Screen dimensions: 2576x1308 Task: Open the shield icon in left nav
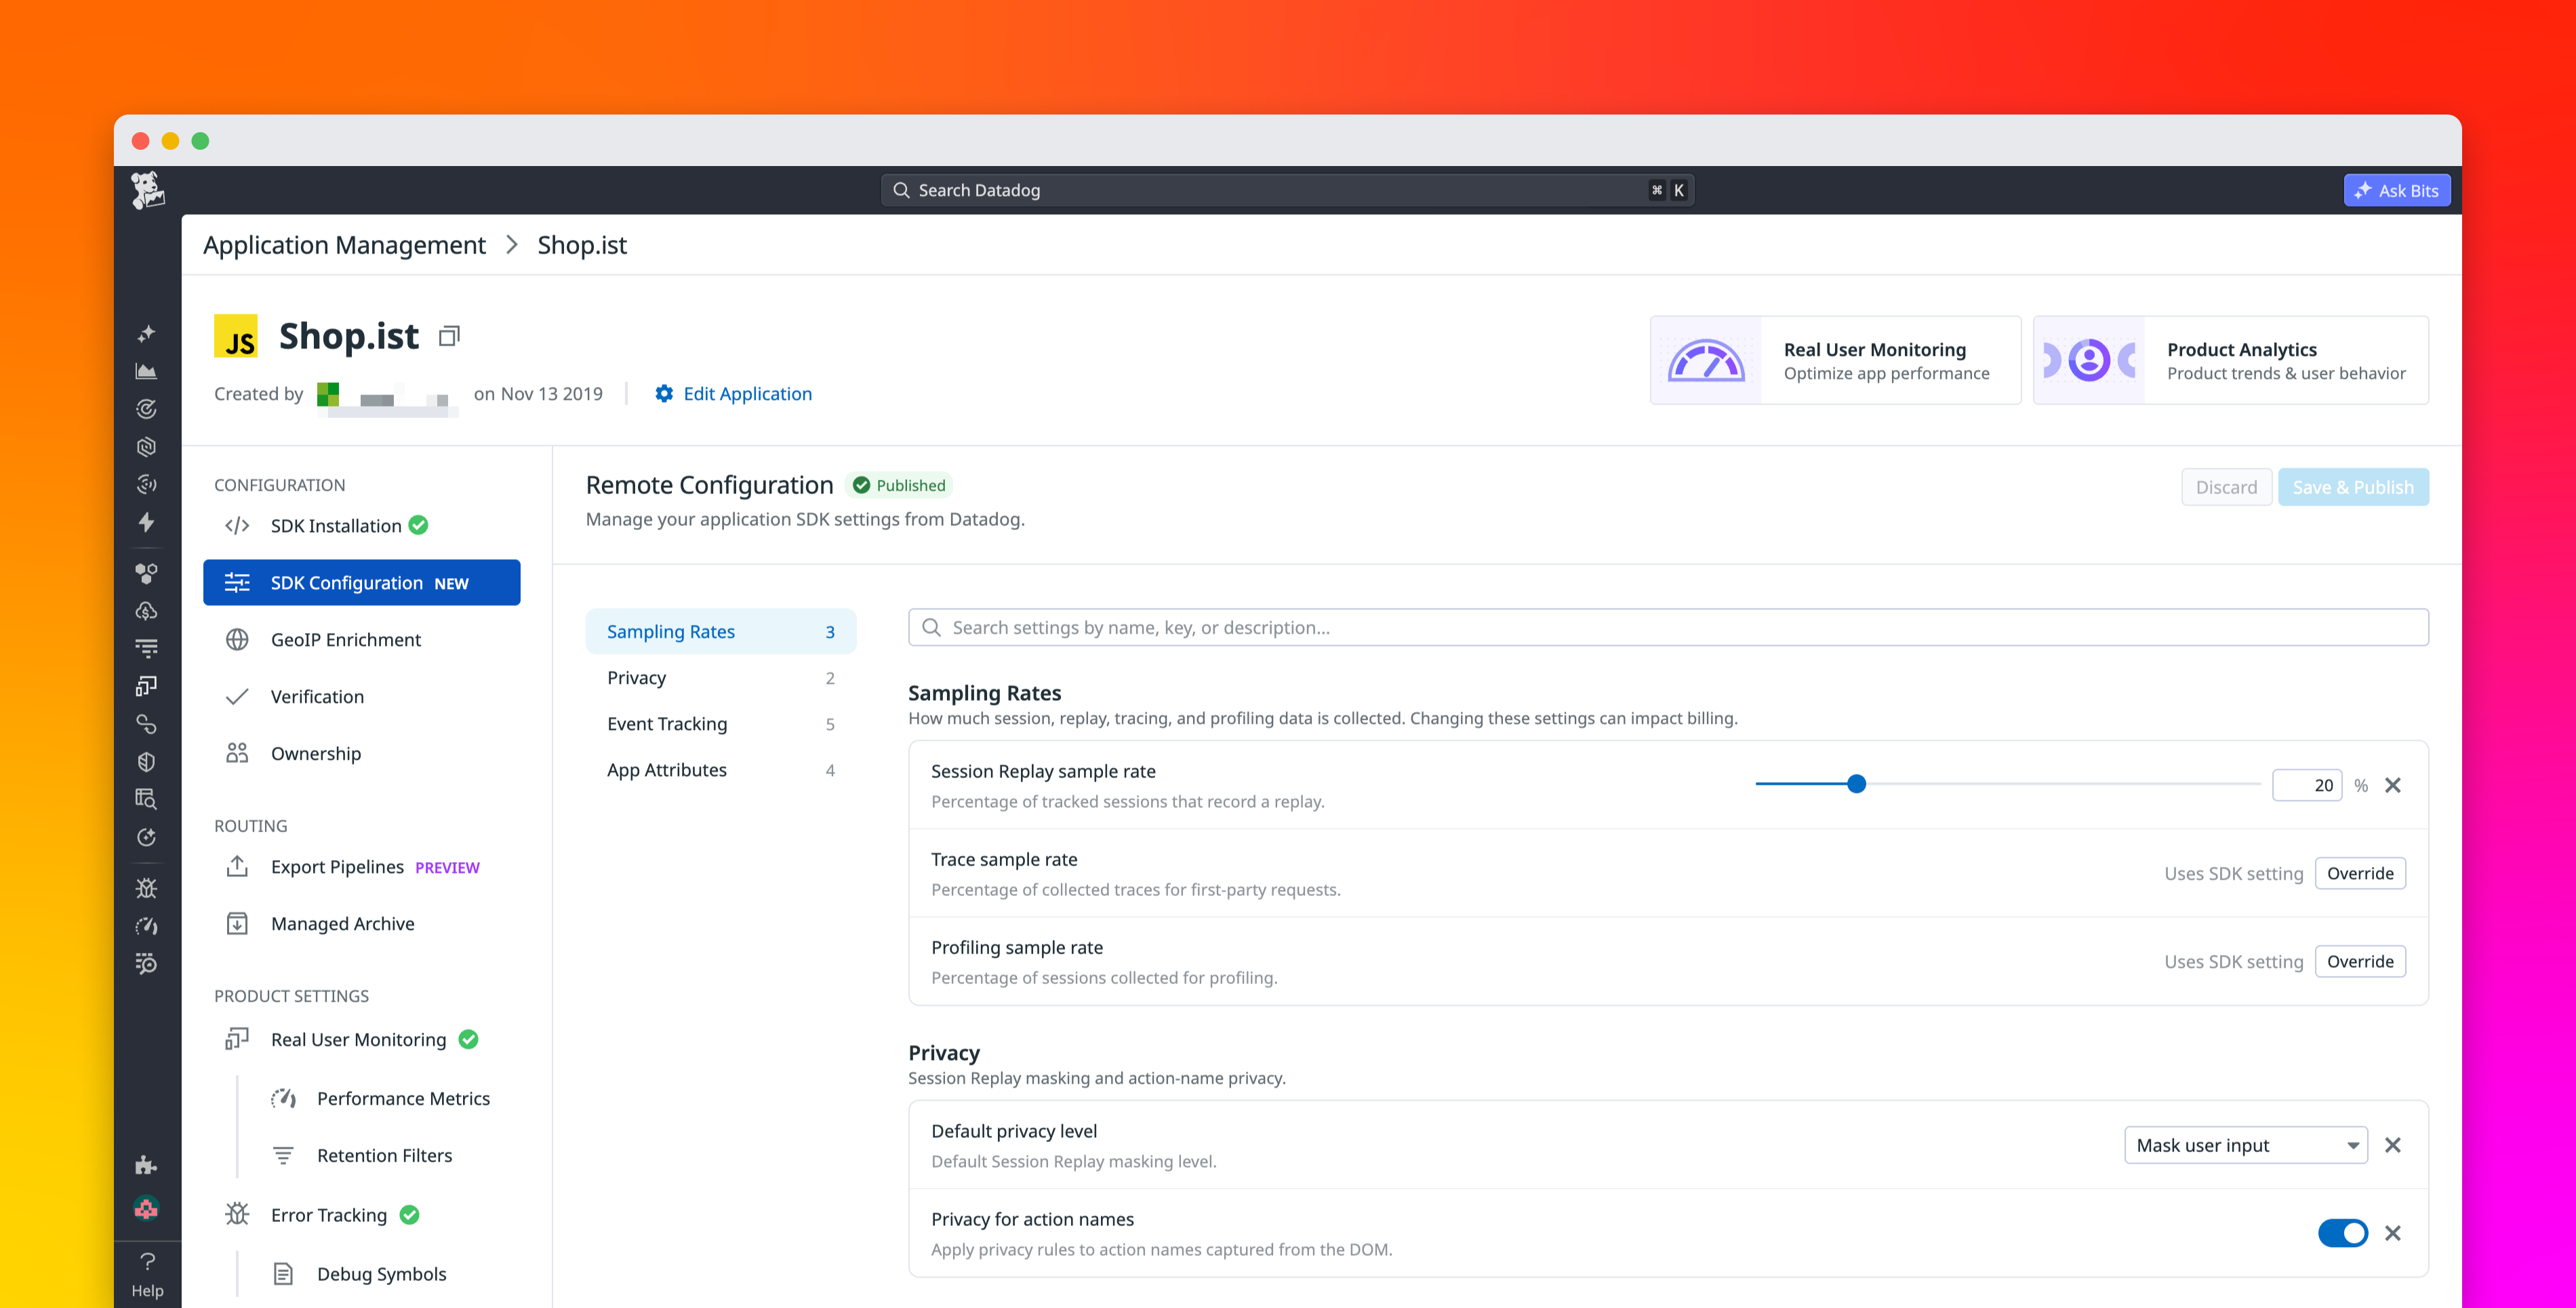pyautogui.click(x=146, y=762)
